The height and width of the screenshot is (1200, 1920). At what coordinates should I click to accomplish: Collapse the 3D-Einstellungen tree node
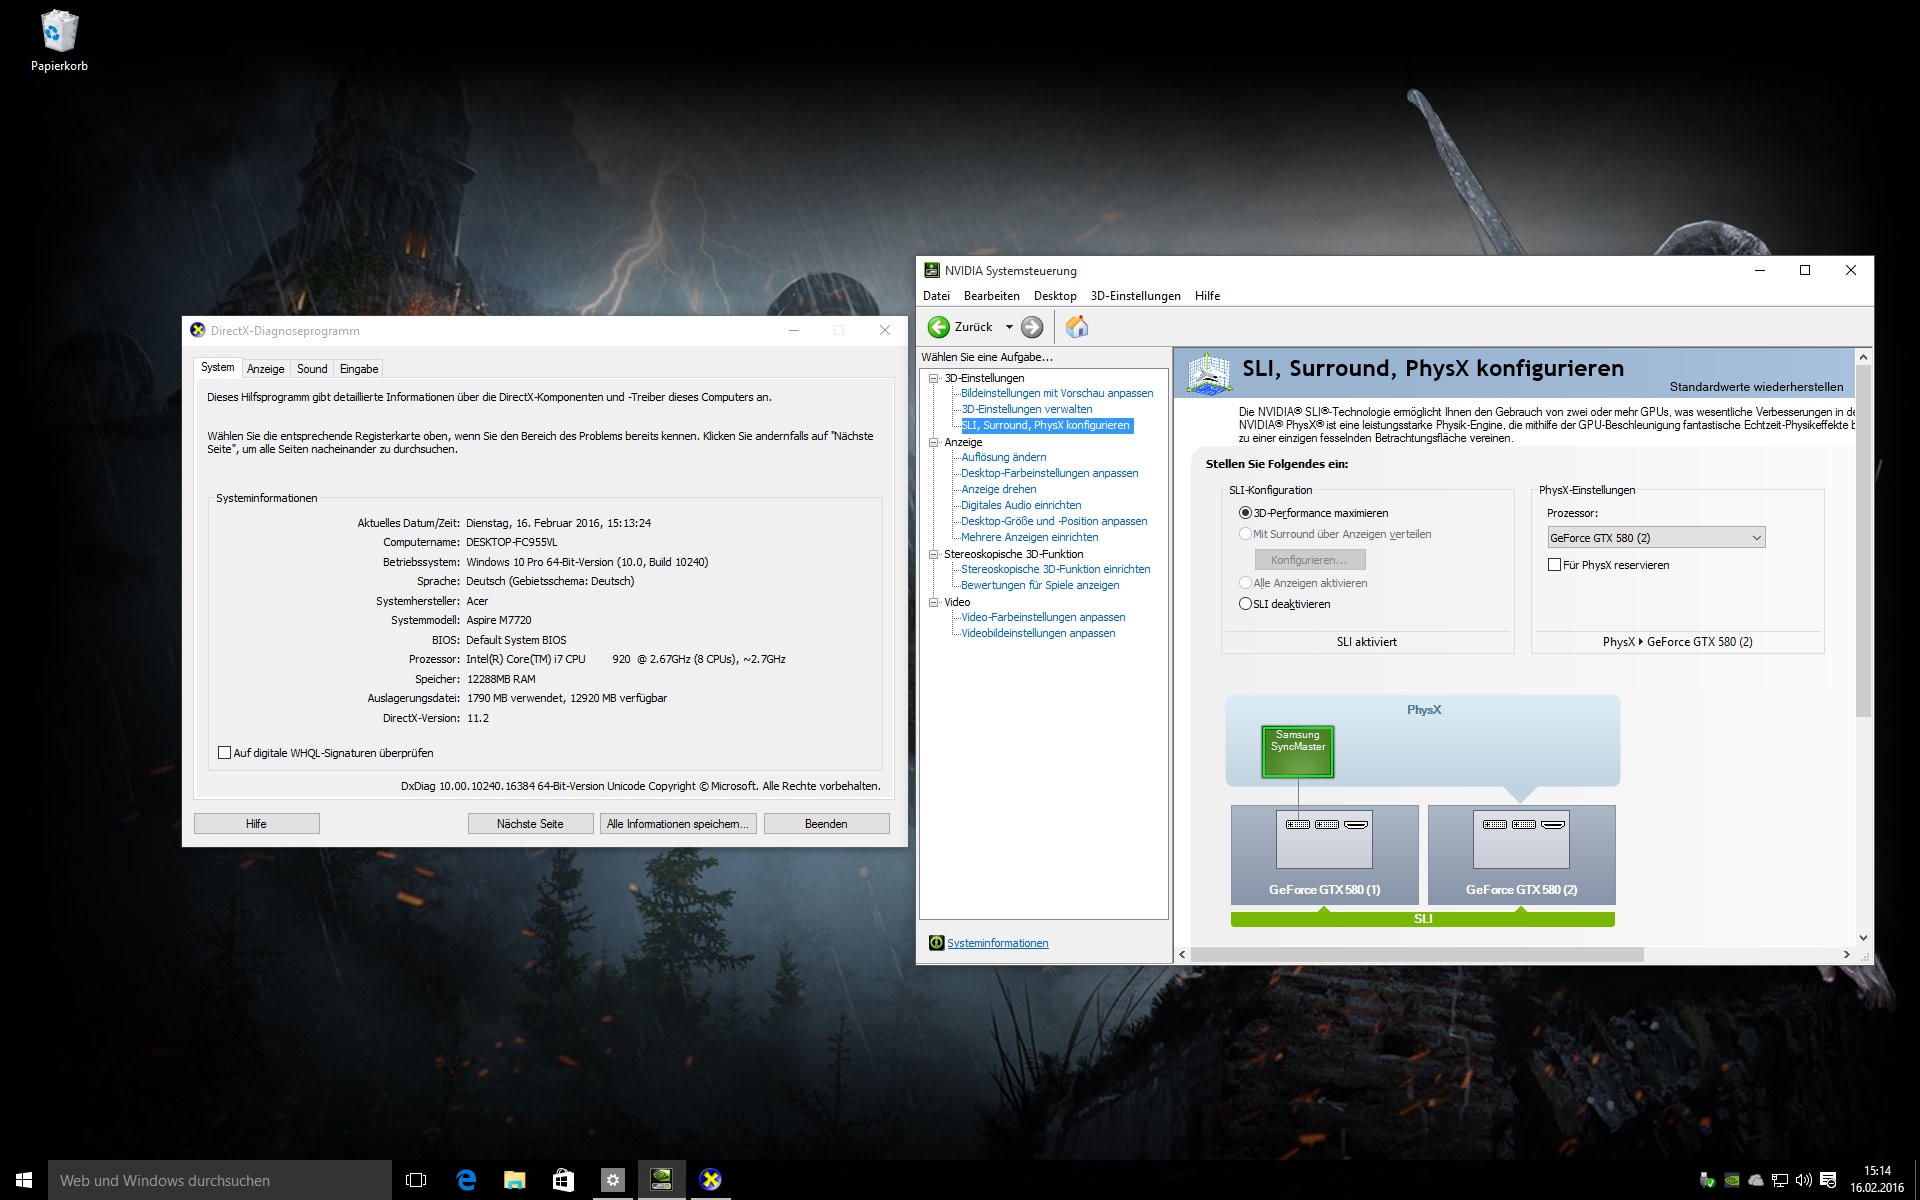(934, 378)
